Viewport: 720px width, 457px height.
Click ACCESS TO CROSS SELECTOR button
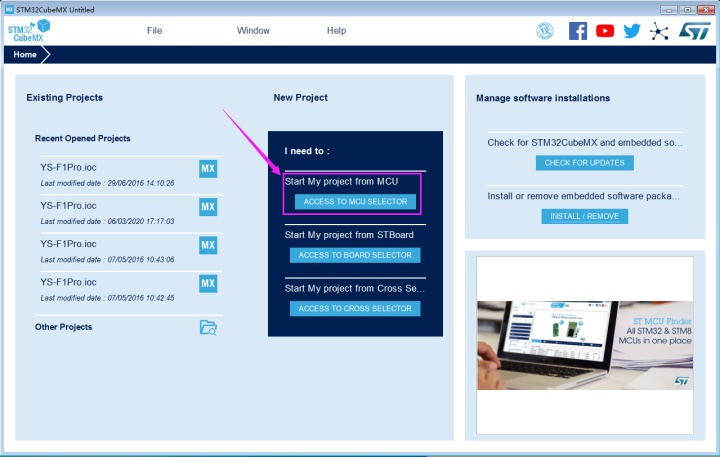pos(355,309)
